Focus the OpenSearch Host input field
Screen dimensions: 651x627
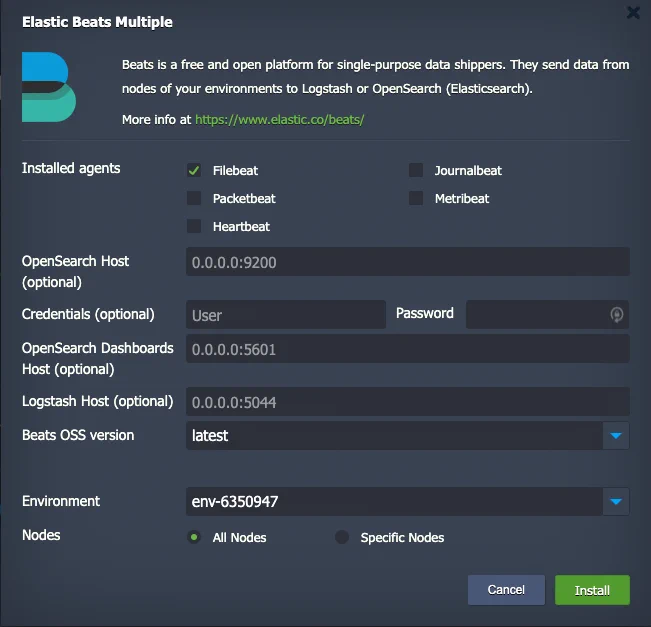pos(408,262)
